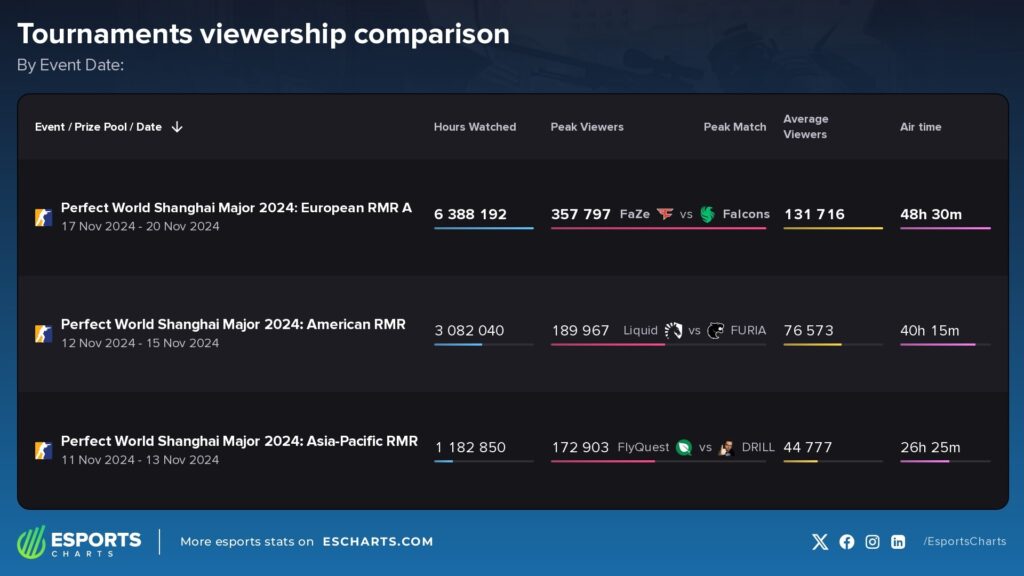Viewport: 1024px width, 576px height.
Task: Click the air time value 48h 30m
Action: 931,214
